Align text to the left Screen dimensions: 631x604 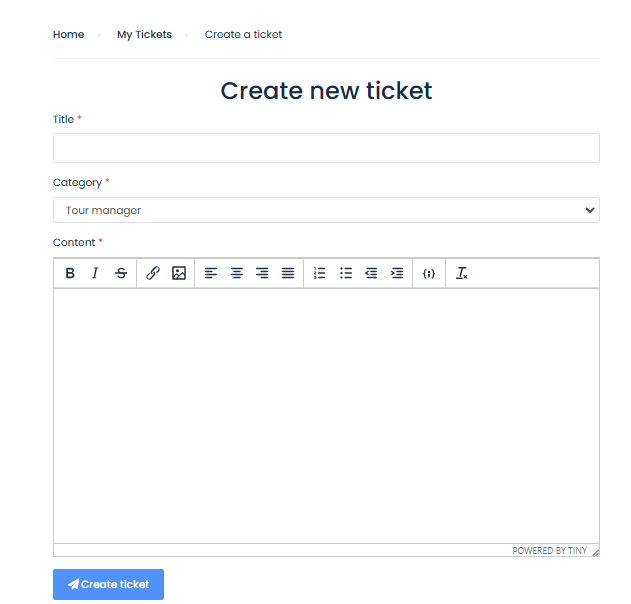(211, 273)
